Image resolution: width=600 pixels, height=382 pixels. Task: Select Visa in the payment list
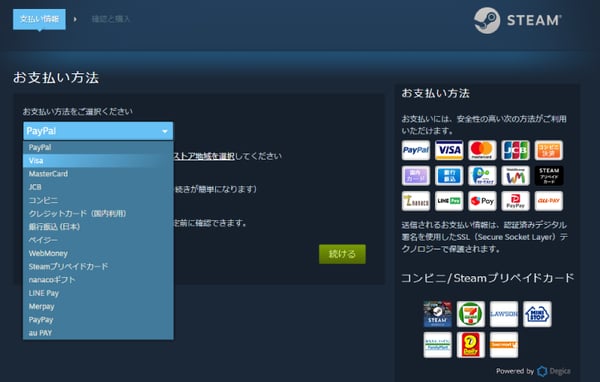point(98,161)
